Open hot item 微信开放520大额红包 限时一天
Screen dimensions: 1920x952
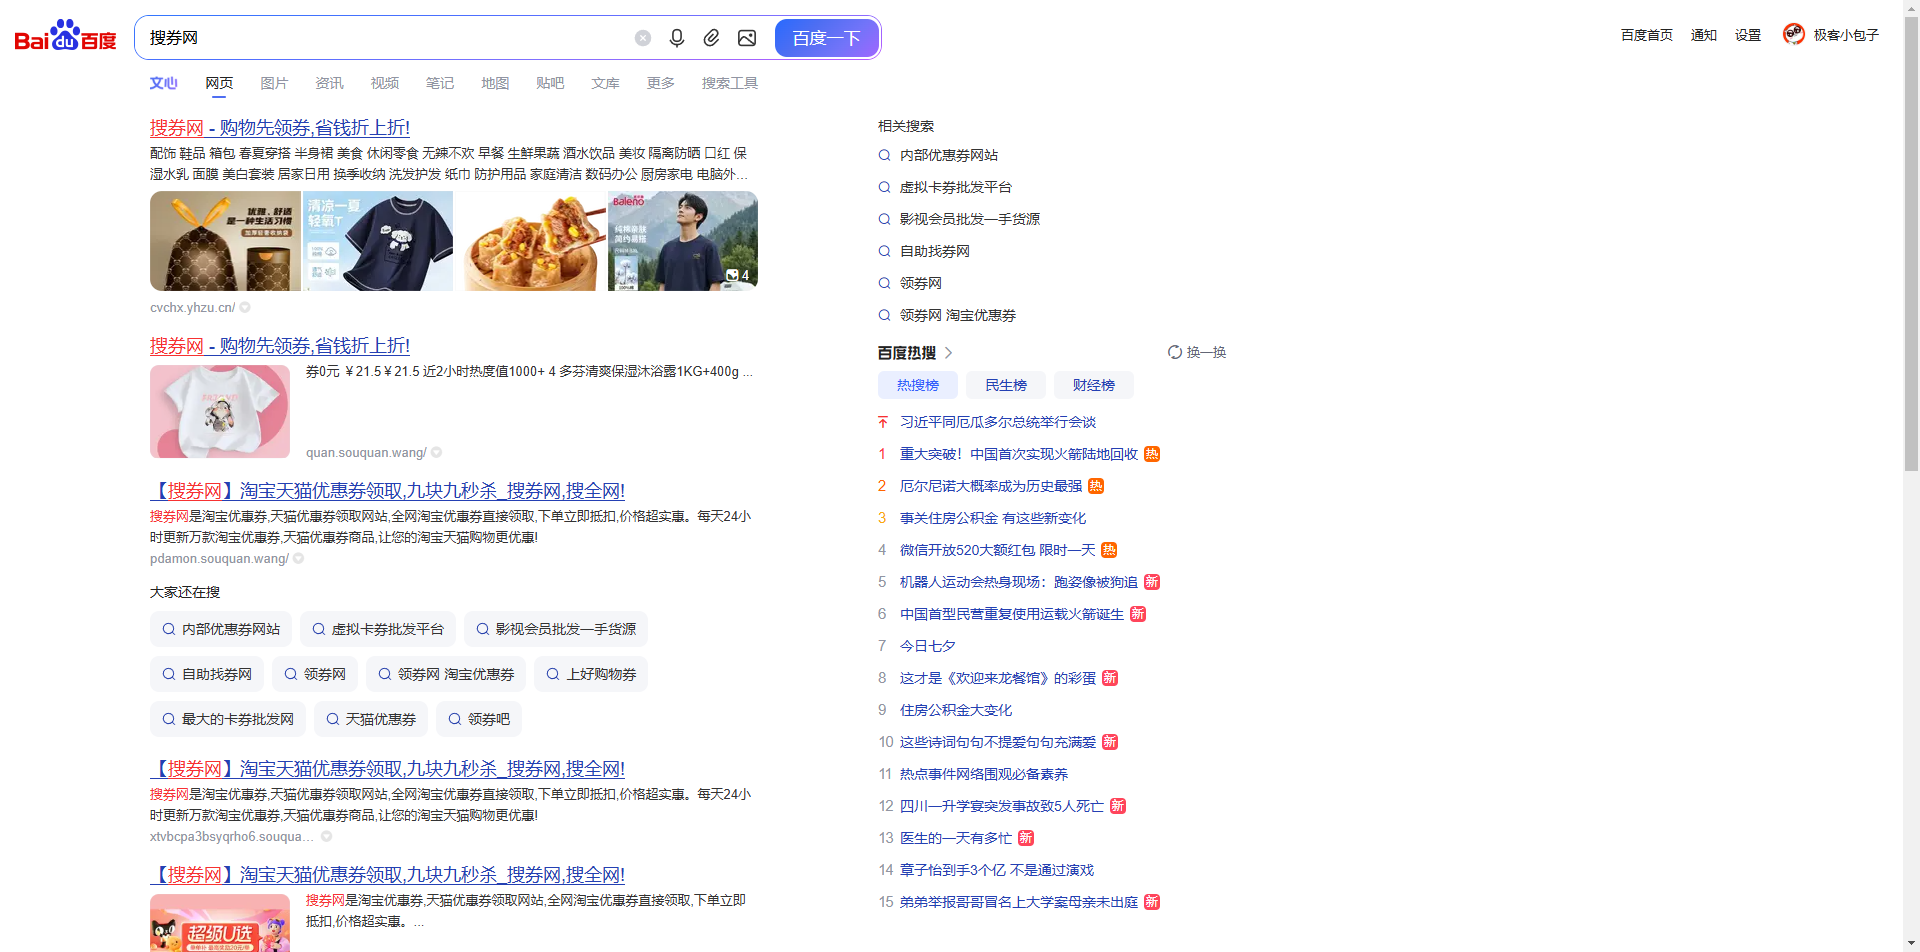click(998, 550)
